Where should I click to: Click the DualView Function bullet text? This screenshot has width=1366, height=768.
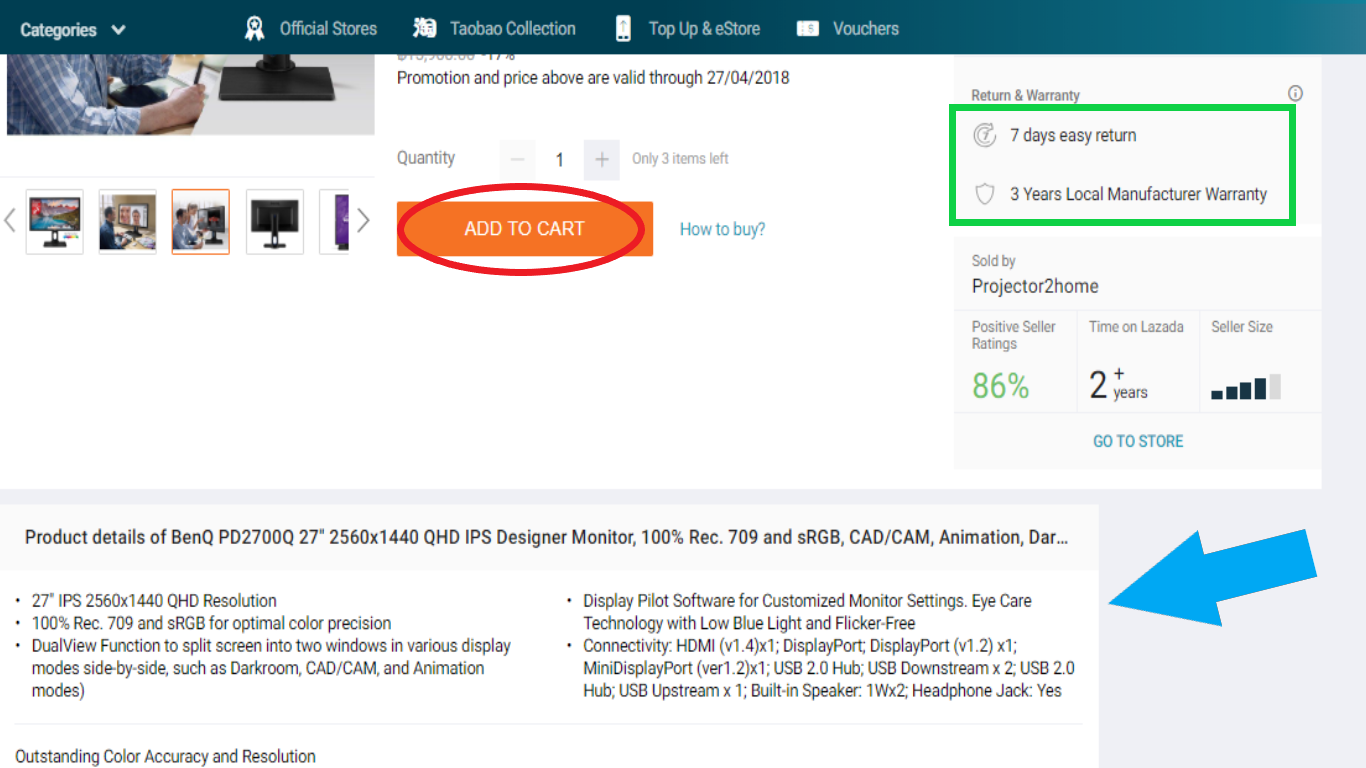[271, 668]
